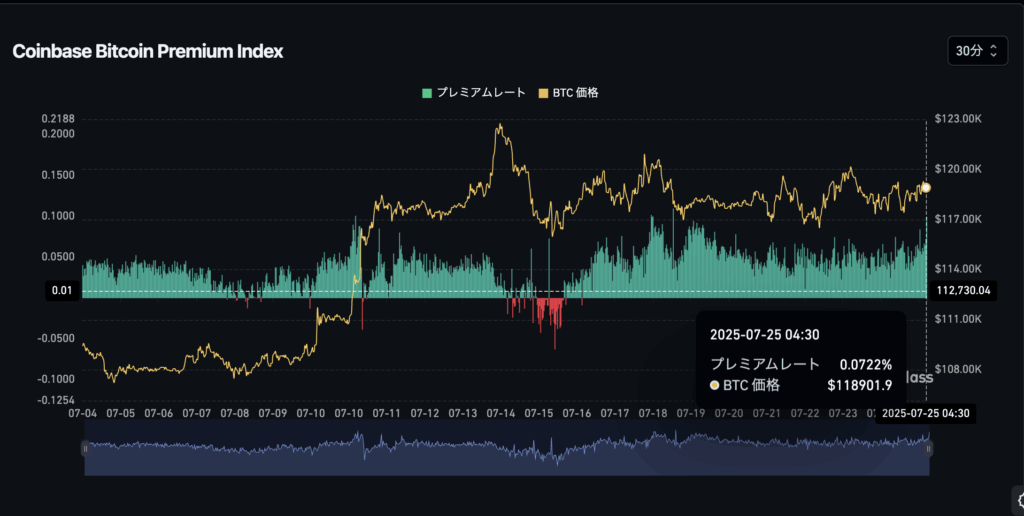Click the 07-11 date axis label
The height and width of the screenshot is (516, 1024).
[387, 413]
